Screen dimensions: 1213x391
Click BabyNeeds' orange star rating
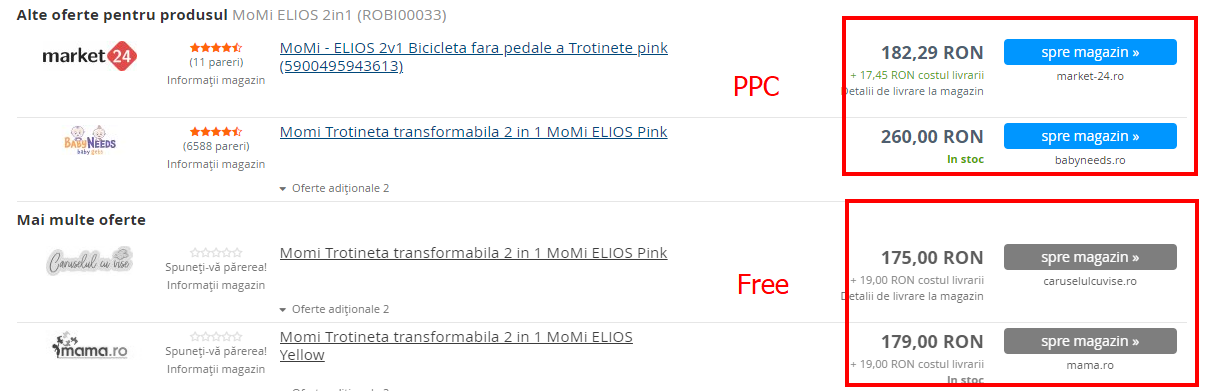tap(216, 131)
